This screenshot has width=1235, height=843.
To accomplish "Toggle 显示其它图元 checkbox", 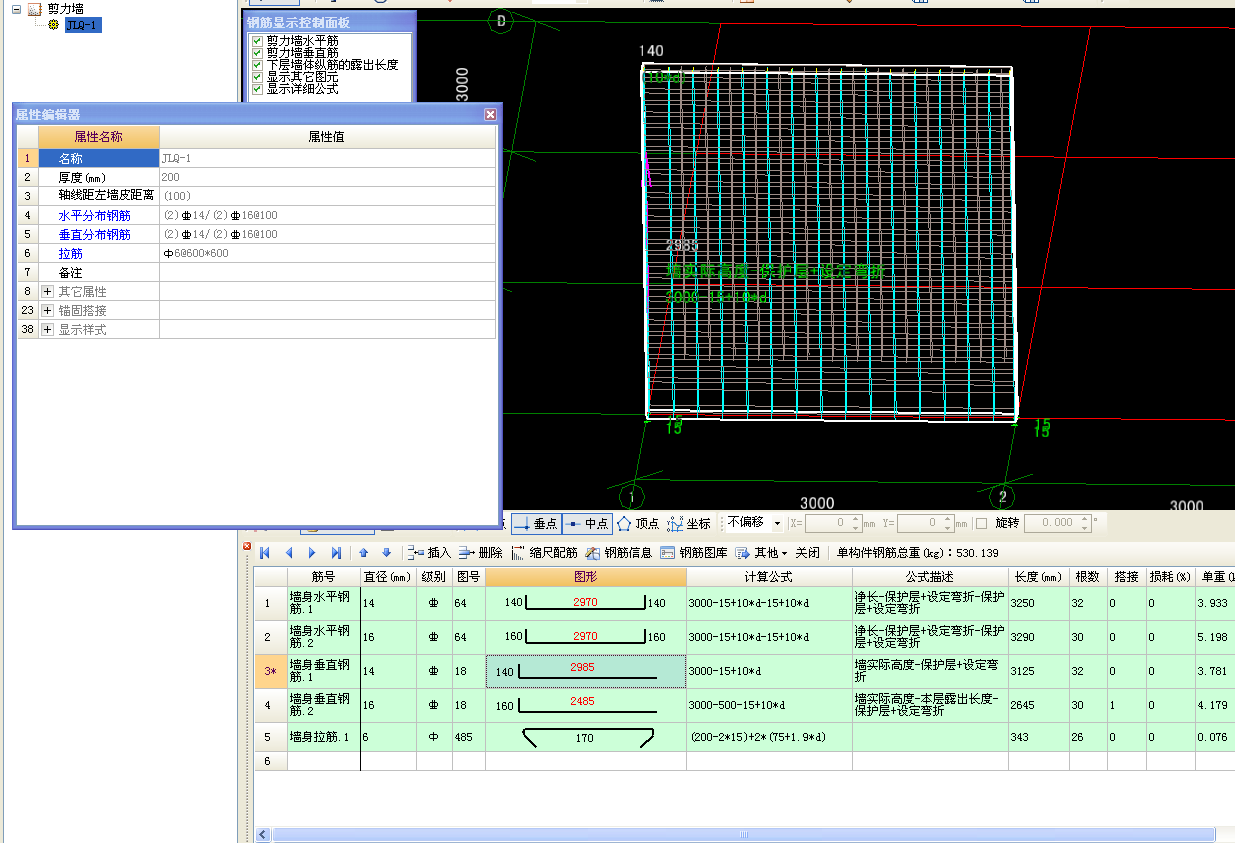I will (x=257, y=76).
